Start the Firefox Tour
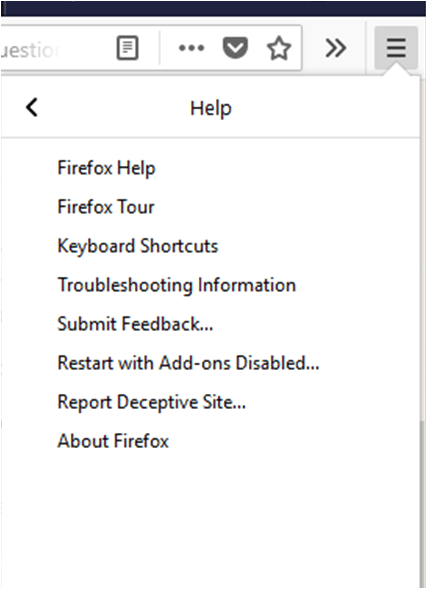This screenshot has height=589, width=427. coord(106,207)
